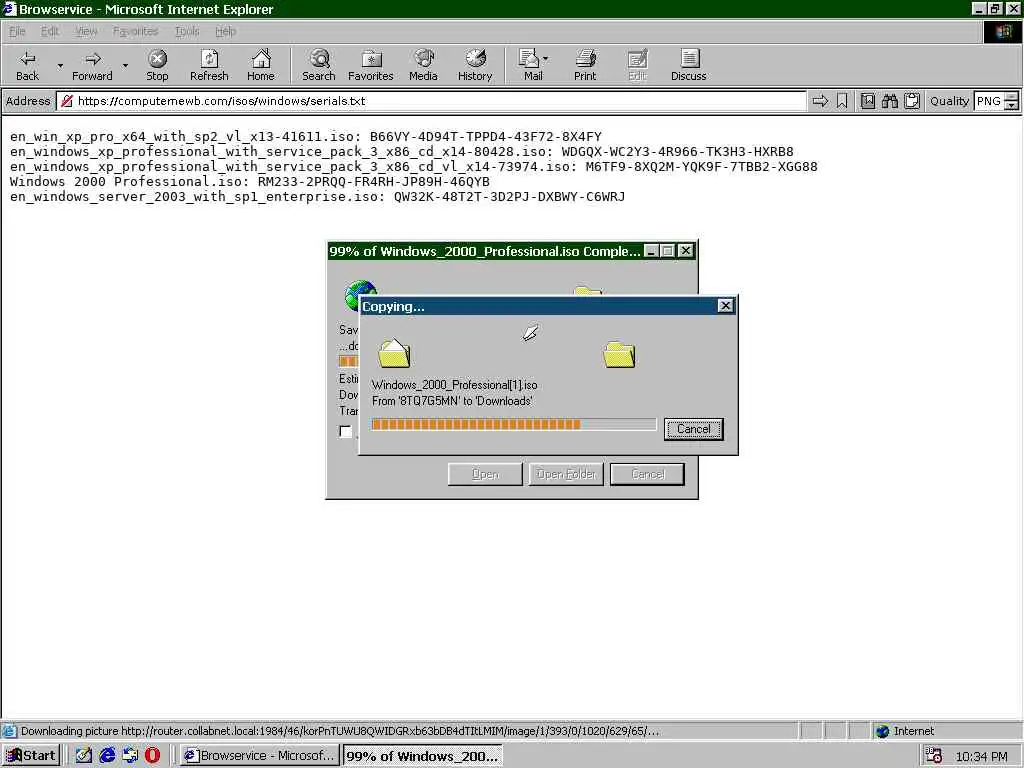The width and height of the screenshot is (1024, 768).
Task: Click the page icon in address bar
Action: (x=67, y=101)
